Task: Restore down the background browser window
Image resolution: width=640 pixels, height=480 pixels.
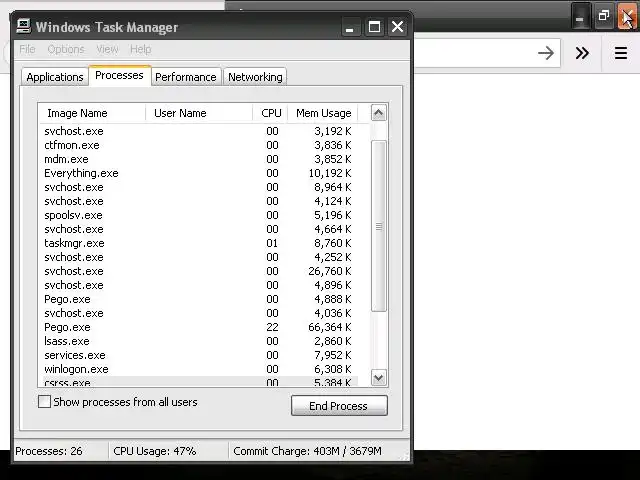Action: [x=604, y=16]
